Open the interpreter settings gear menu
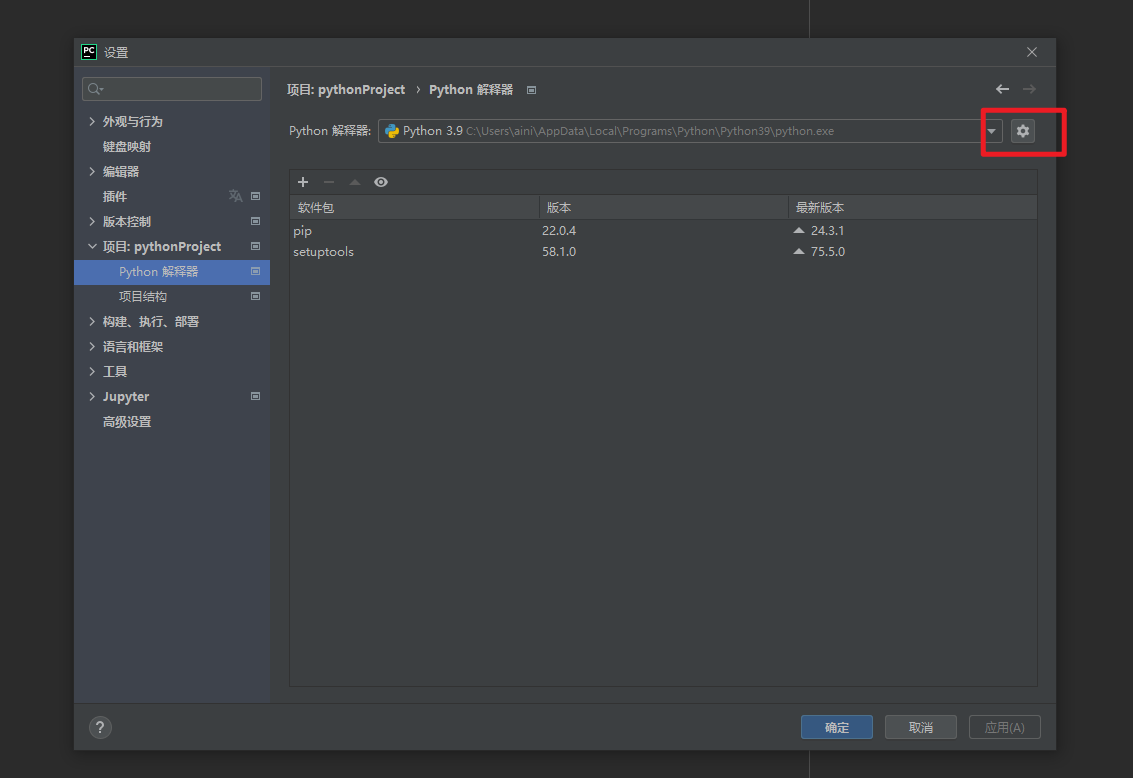This screenshot has height=778, width=1133. [1022, 131]
